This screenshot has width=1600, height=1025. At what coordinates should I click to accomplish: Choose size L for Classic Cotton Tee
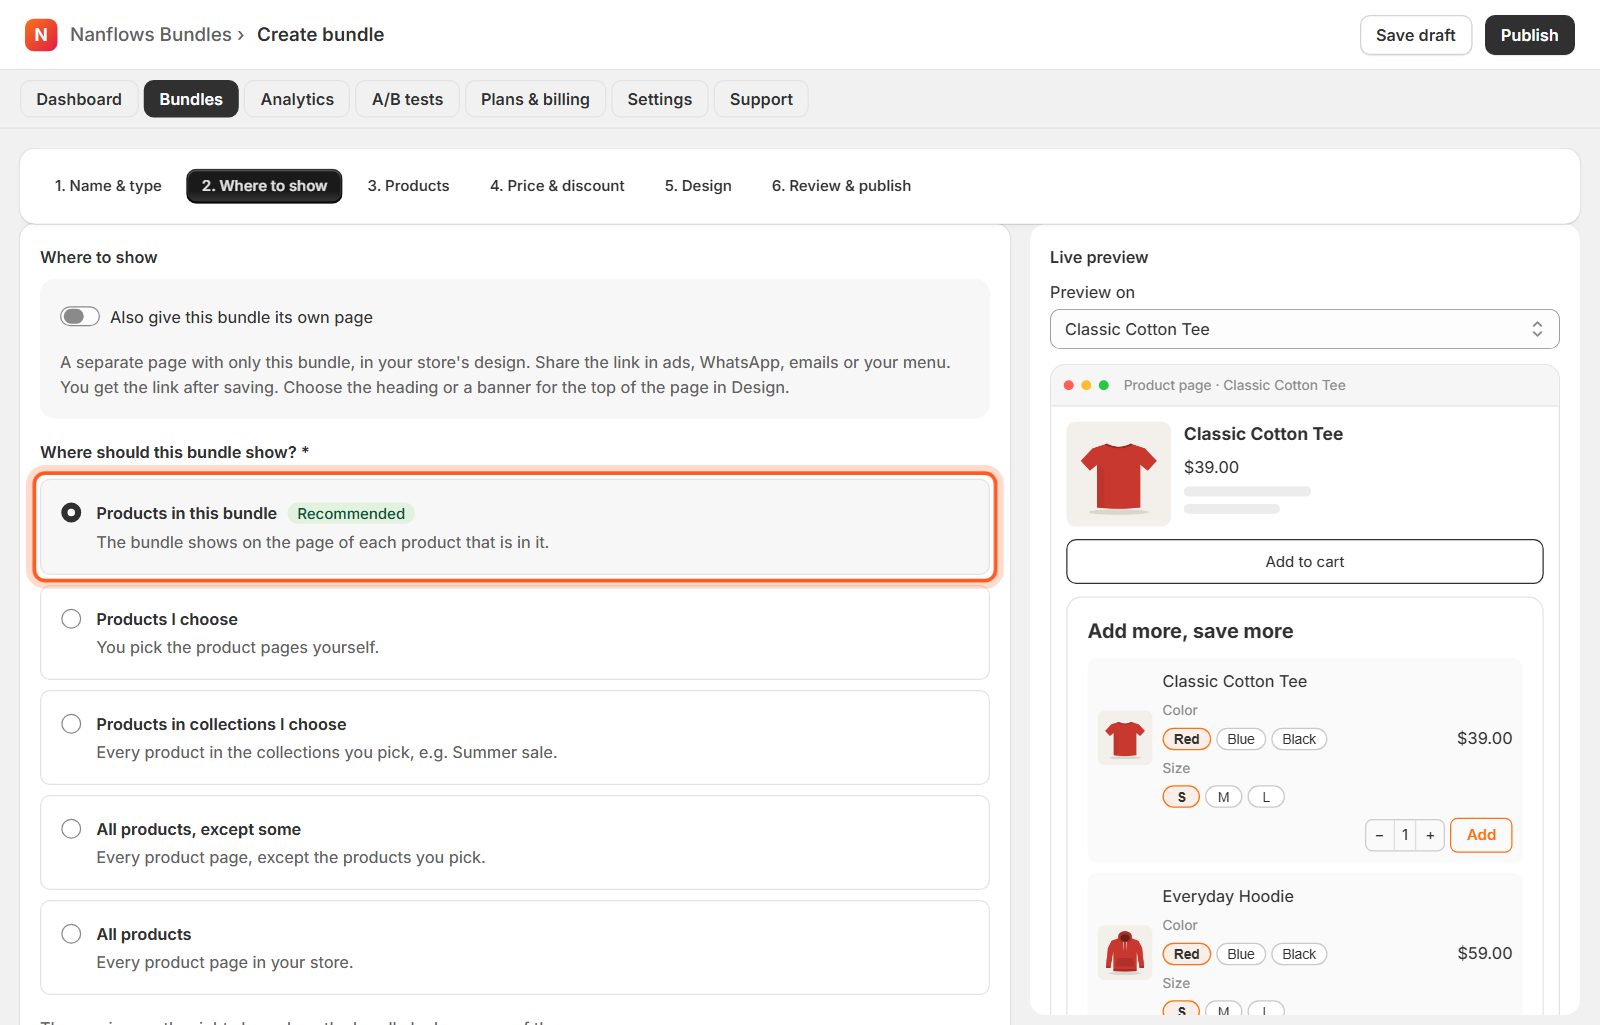click(x=1266, y=797)
